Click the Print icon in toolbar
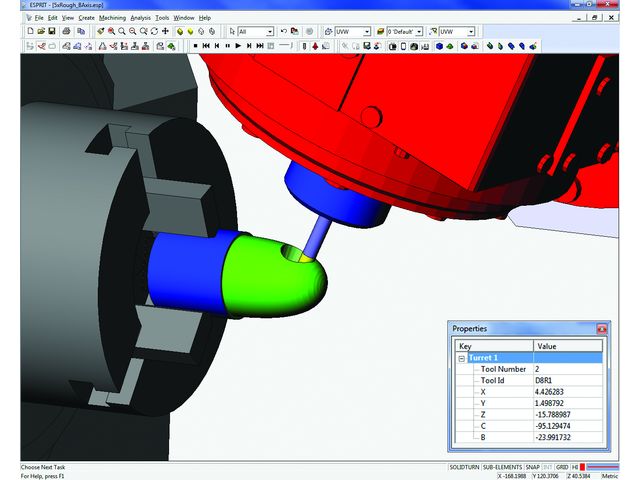This screenshot has width=640, height=480. coord(66,32)
